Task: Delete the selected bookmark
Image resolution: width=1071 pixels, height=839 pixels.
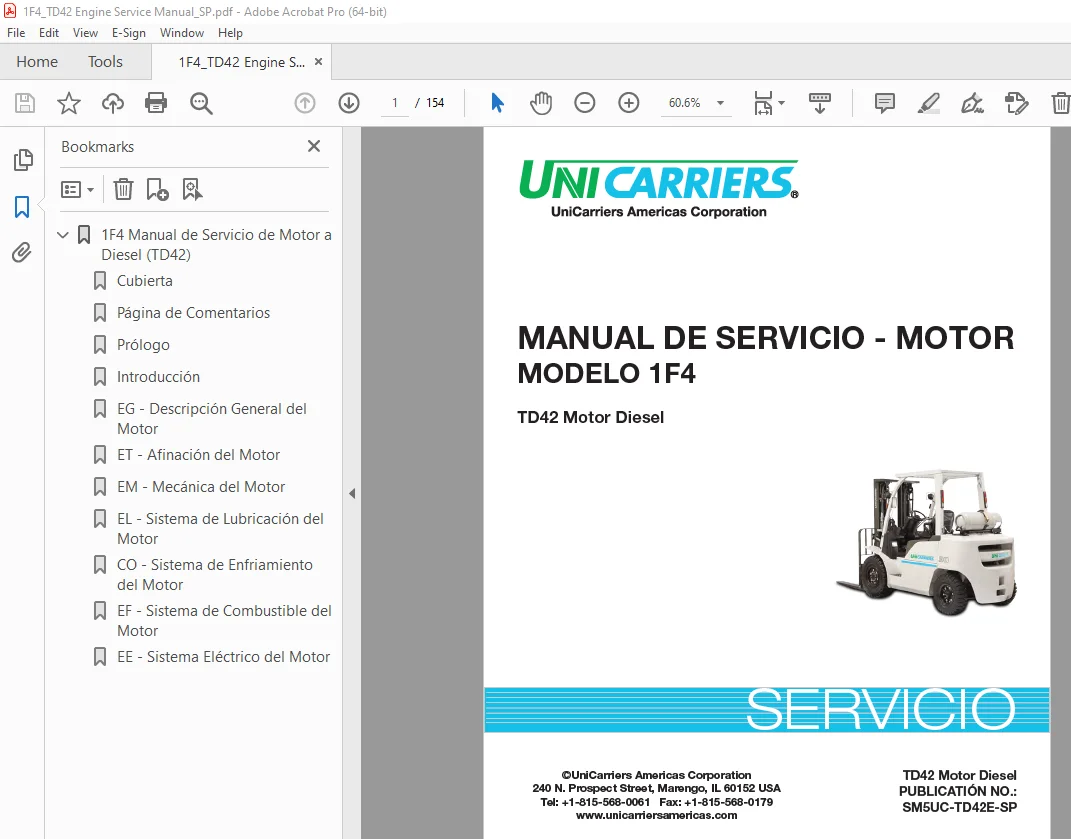Action: click(123, 189)
